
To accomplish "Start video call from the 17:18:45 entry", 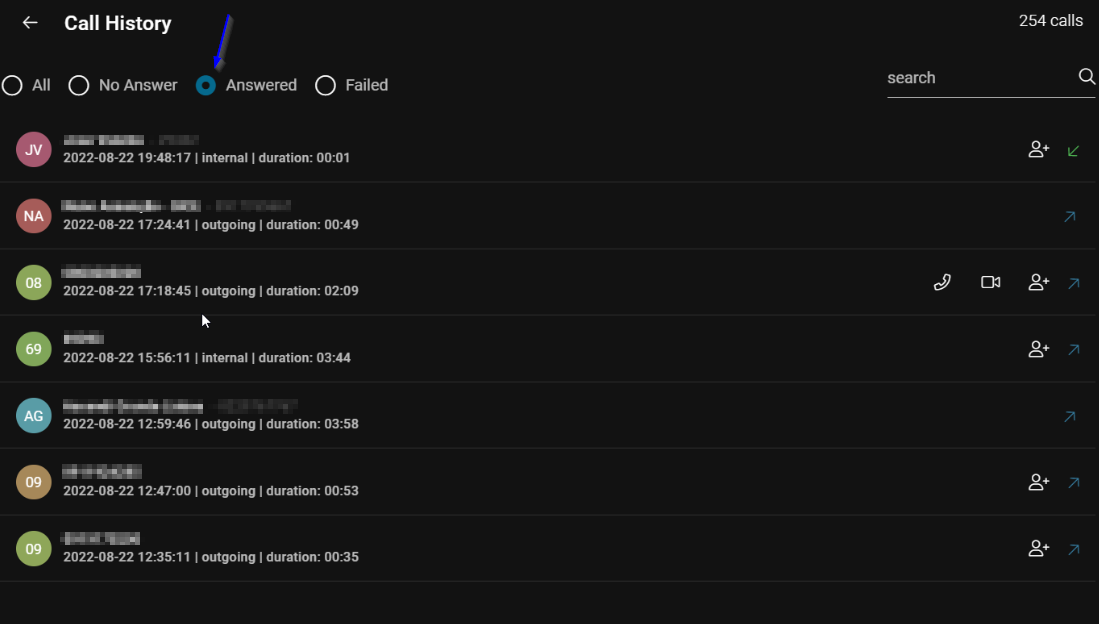I will tap(990, 282).
